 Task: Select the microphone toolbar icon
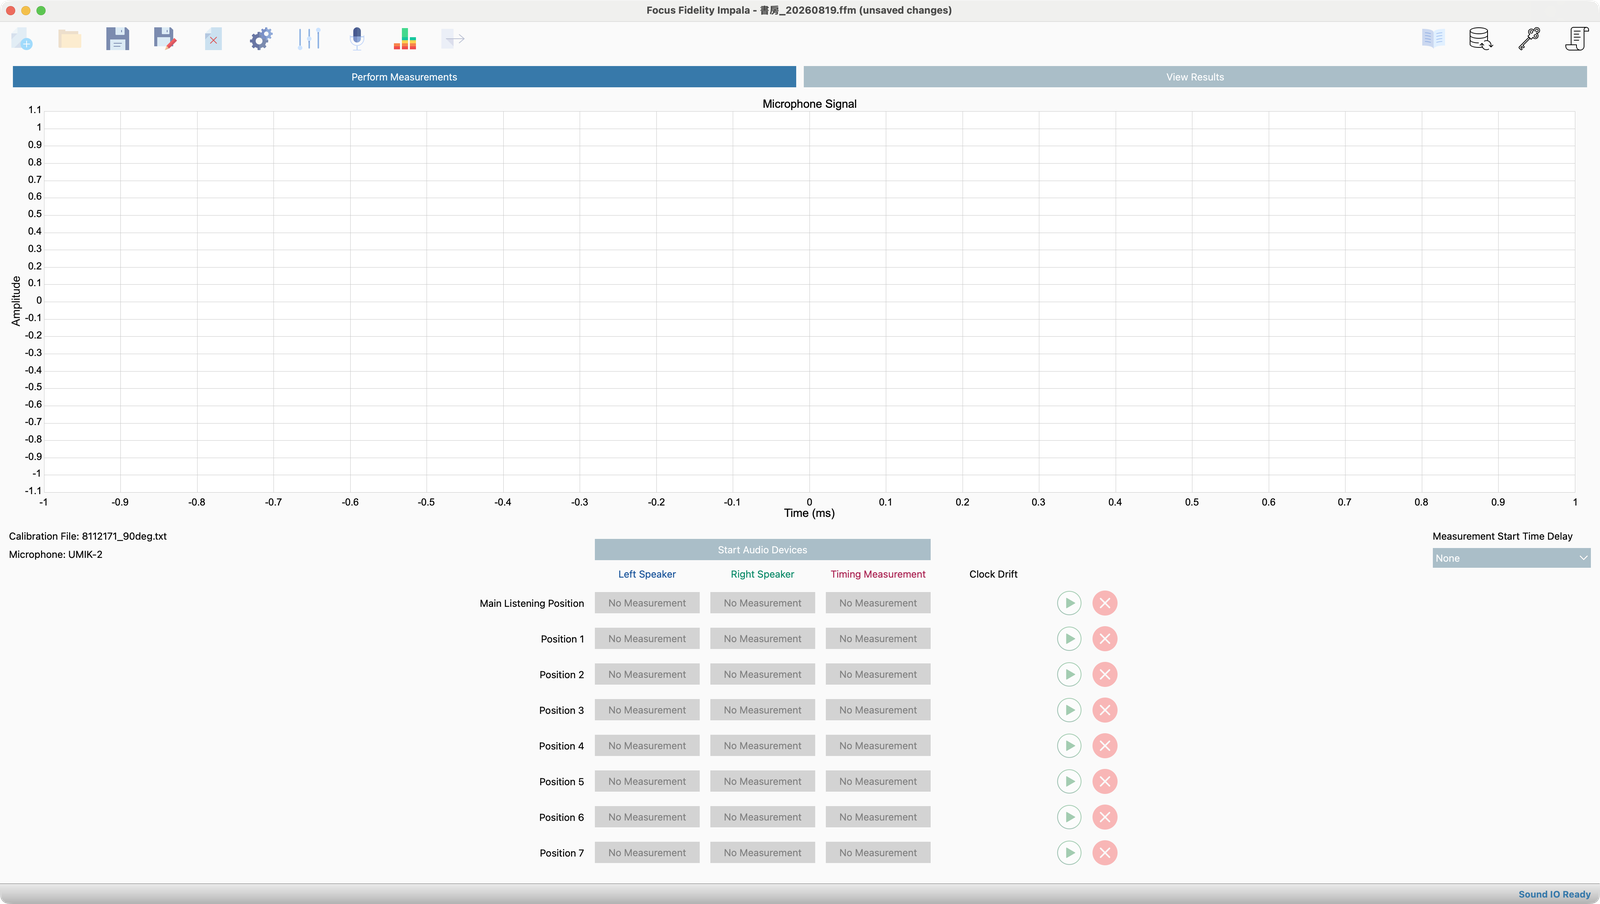click(x=357, y=39)
